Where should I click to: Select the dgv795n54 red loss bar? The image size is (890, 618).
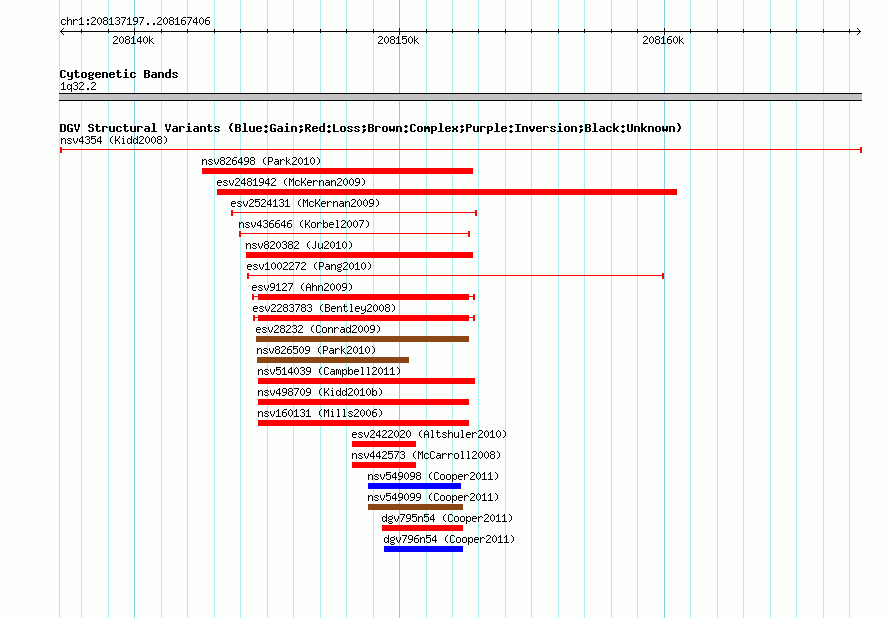click(x=422, y=528)
